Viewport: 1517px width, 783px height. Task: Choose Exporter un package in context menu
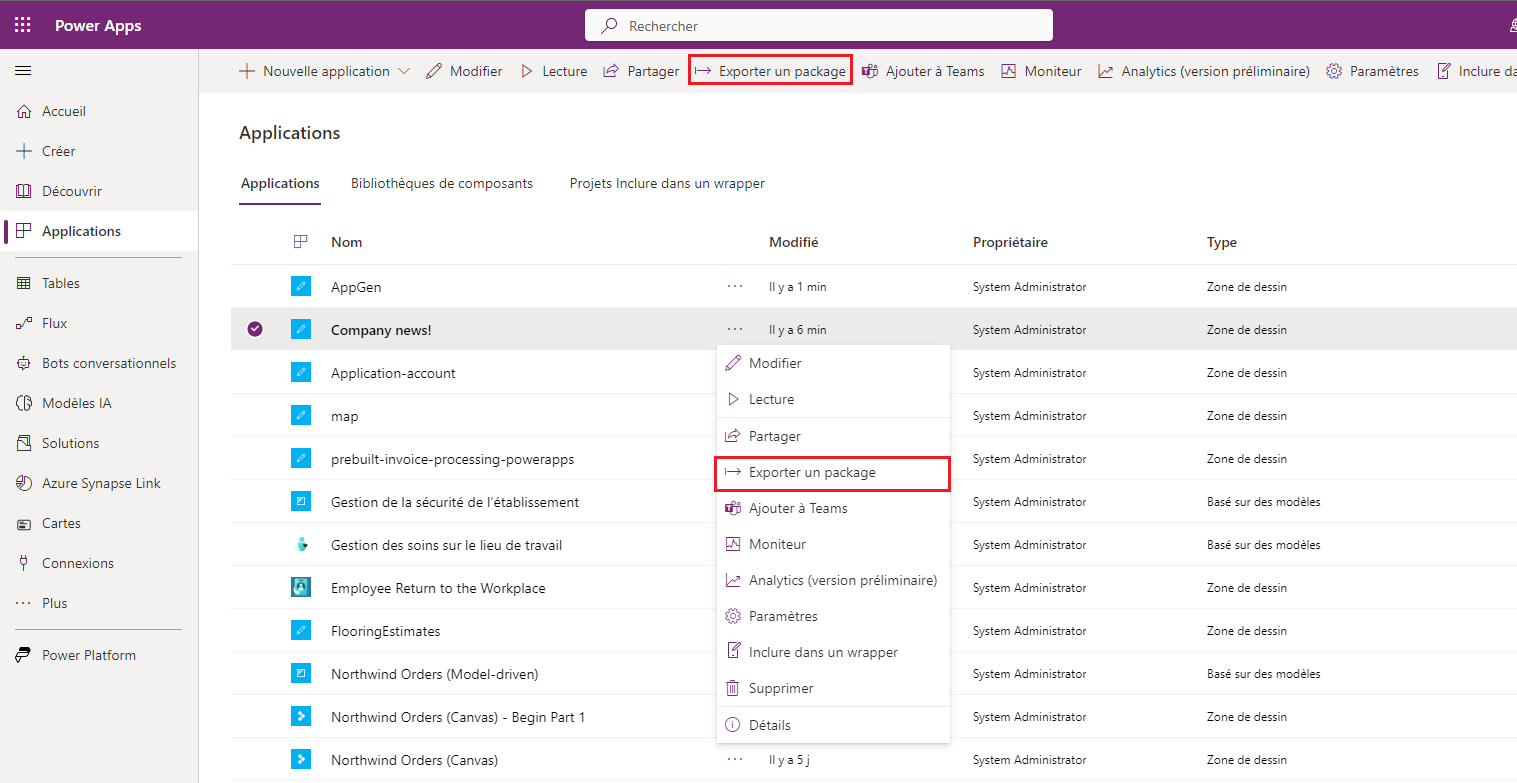pos(833,472)
